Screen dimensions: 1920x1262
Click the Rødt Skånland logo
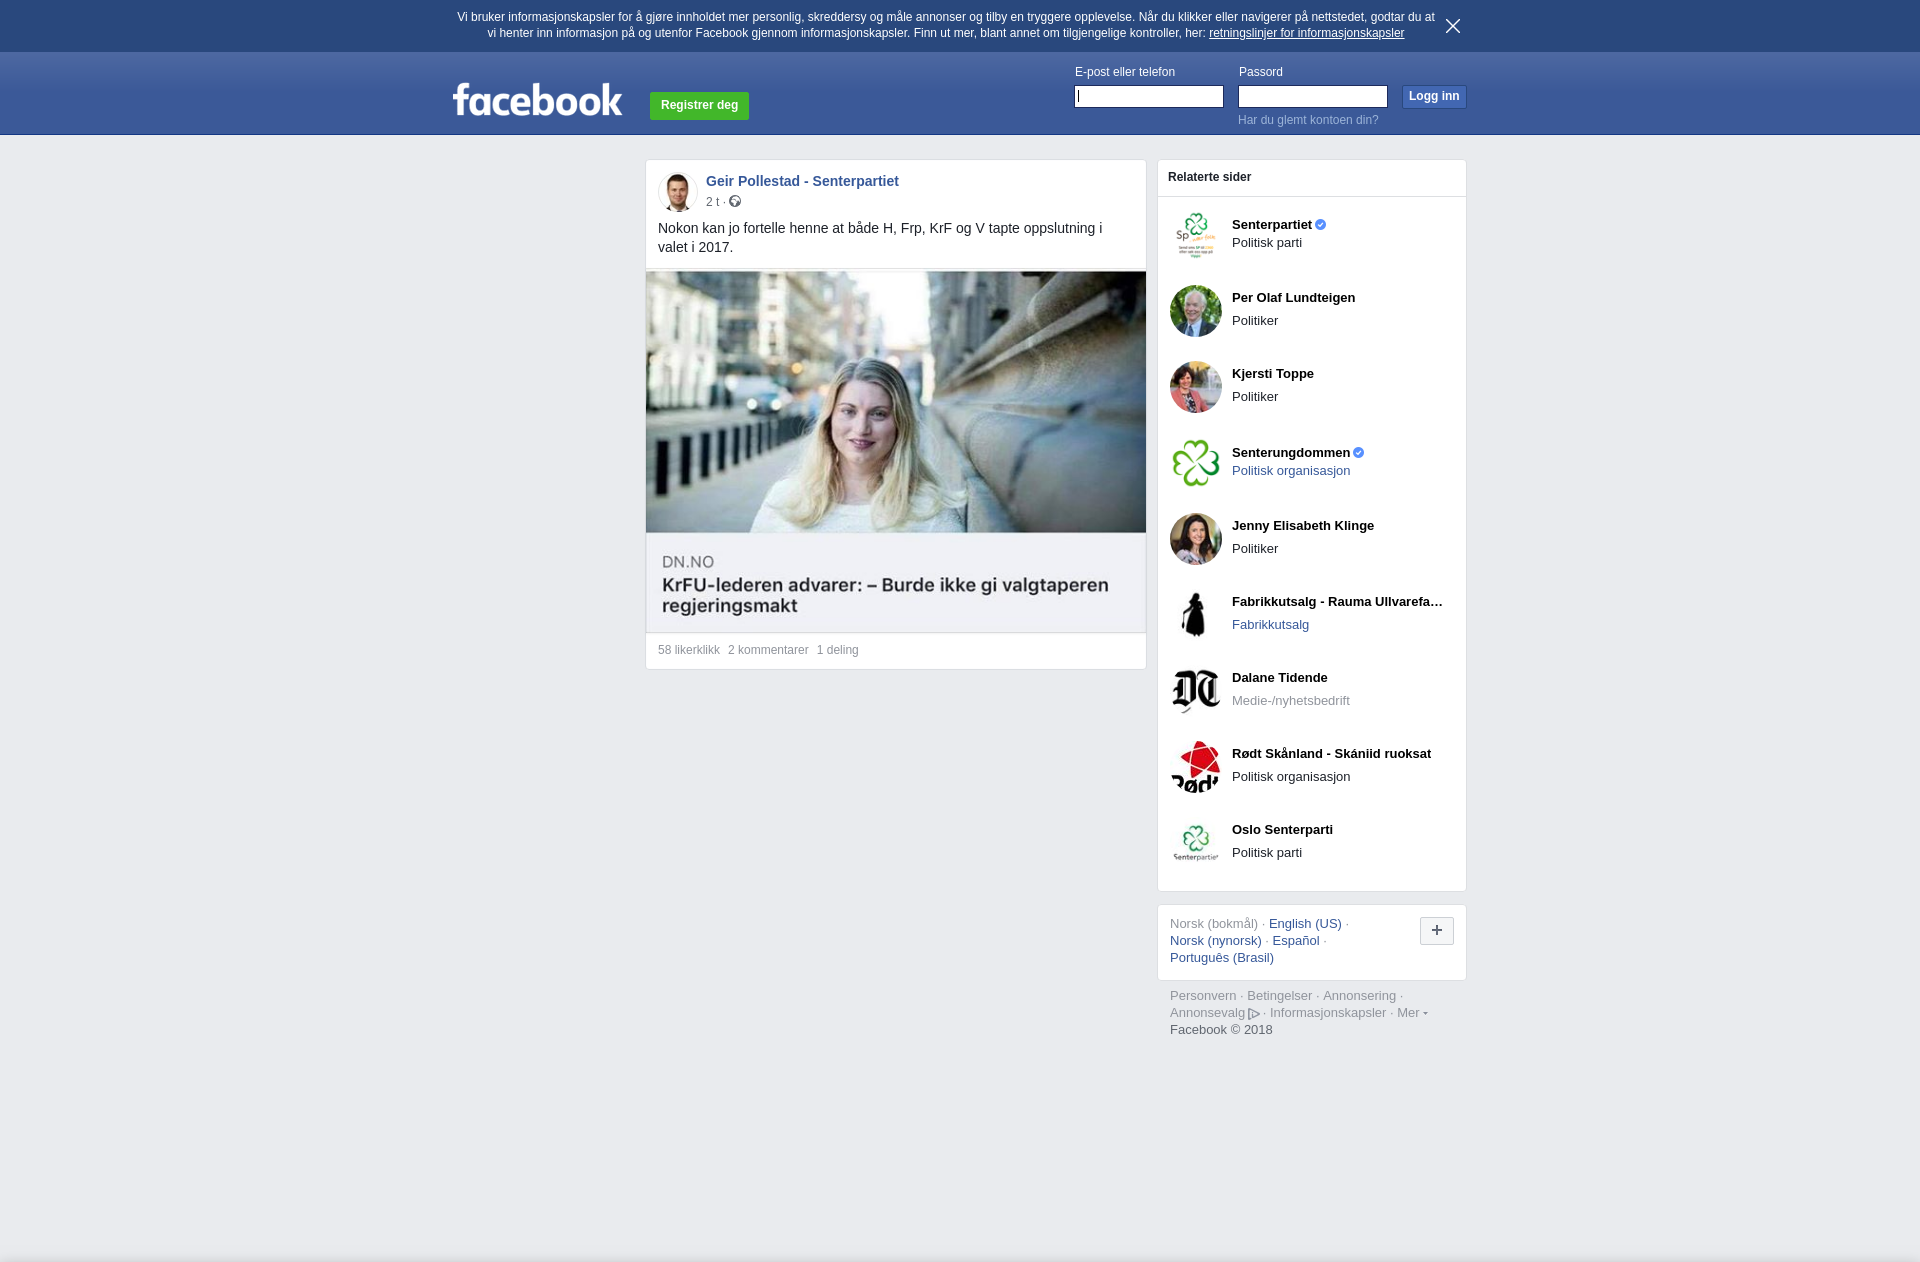[x=1196, y=767]
